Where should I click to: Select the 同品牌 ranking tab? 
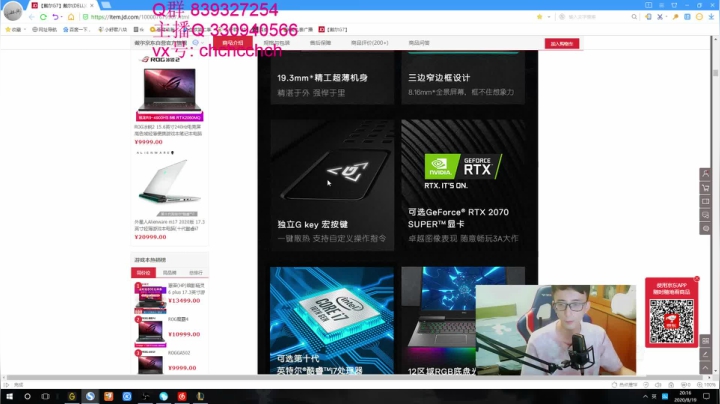[x=169, y=273]
